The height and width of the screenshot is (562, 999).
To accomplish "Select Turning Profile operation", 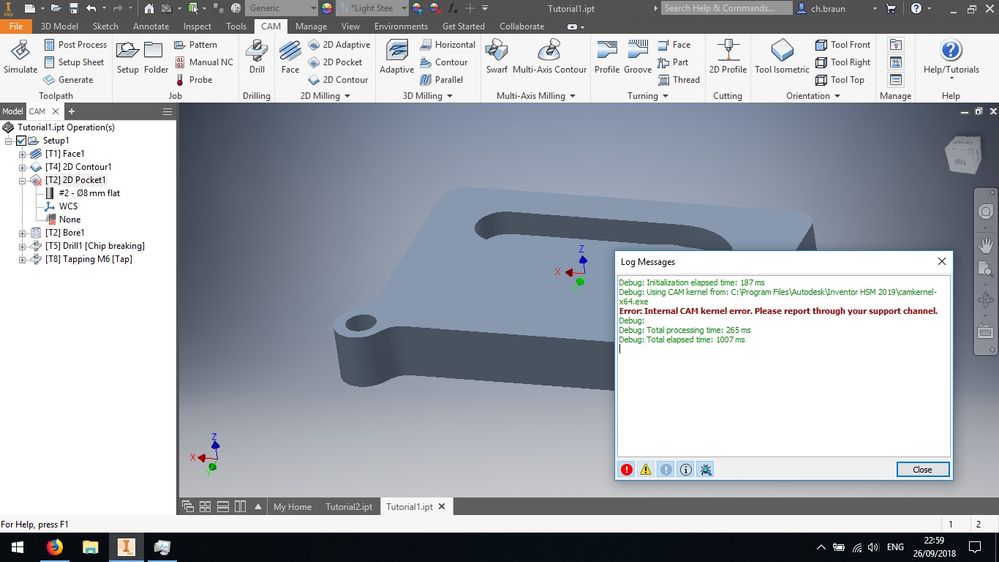I will [607, 57].
